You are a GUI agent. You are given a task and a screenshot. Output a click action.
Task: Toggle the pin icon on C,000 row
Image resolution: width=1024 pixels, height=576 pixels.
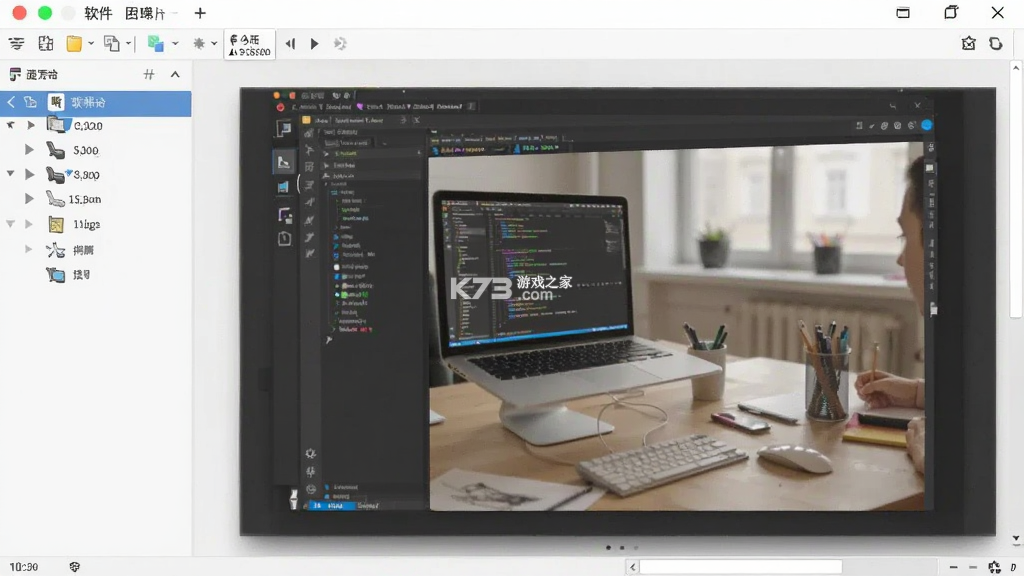click(x=10, y=125)
